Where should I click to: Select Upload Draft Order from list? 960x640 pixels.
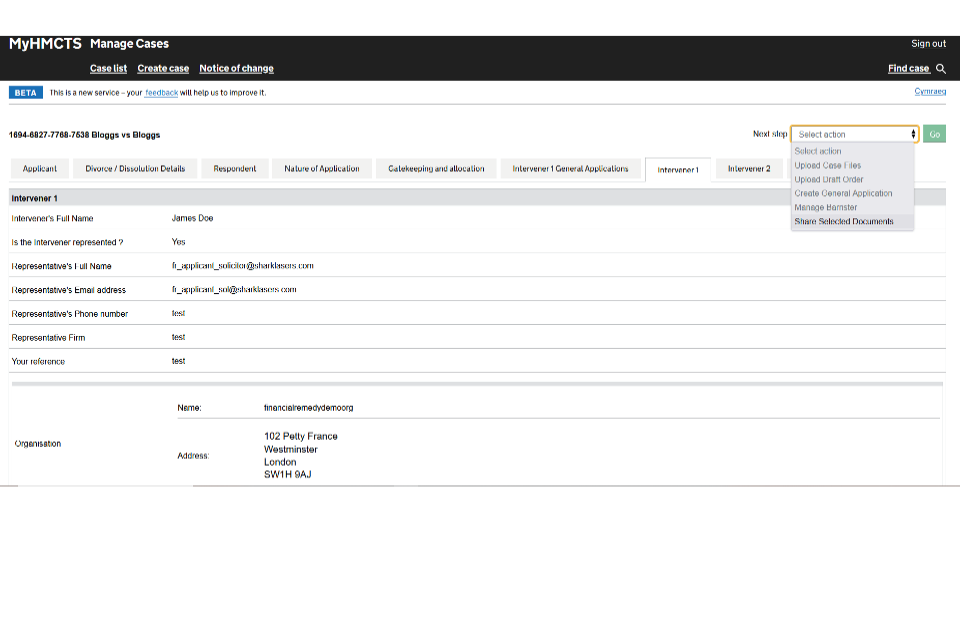tap(828, 180)
